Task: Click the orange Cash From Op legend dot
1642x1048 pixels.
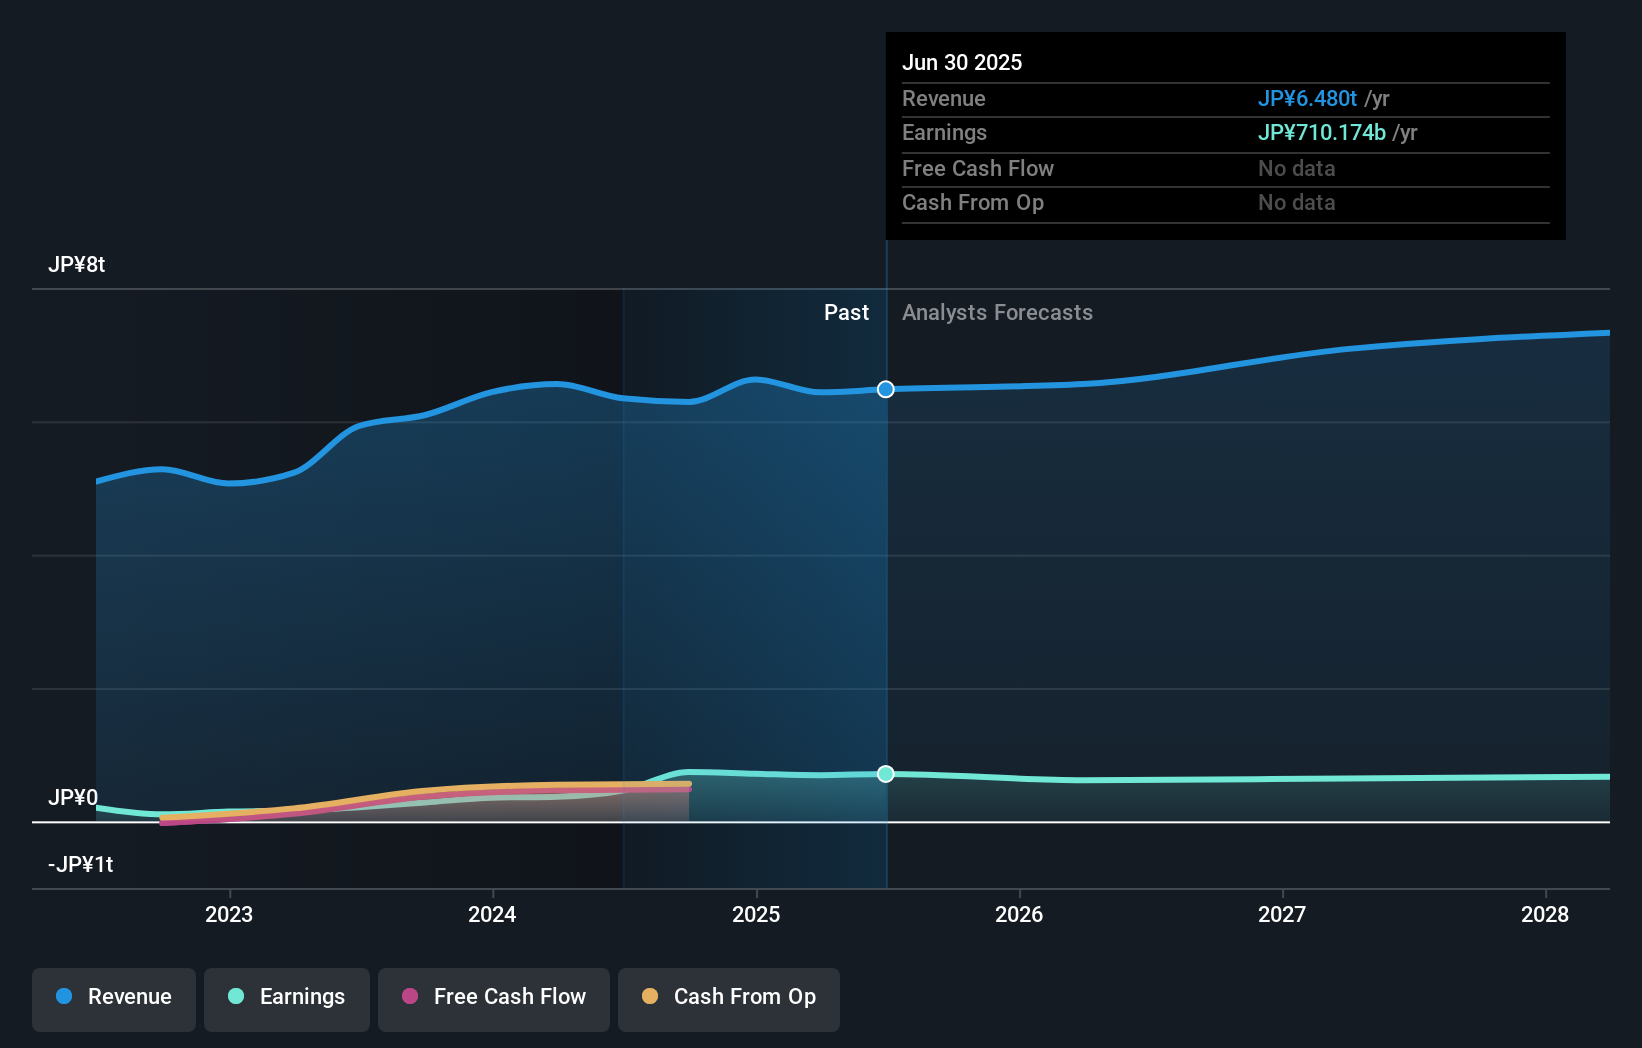Action: 651,998
